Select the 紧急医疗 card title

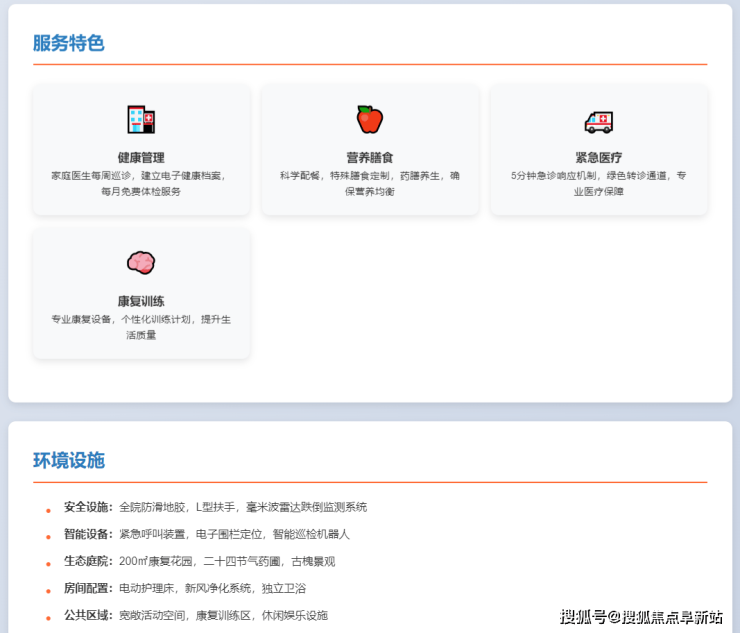(598, 157)
